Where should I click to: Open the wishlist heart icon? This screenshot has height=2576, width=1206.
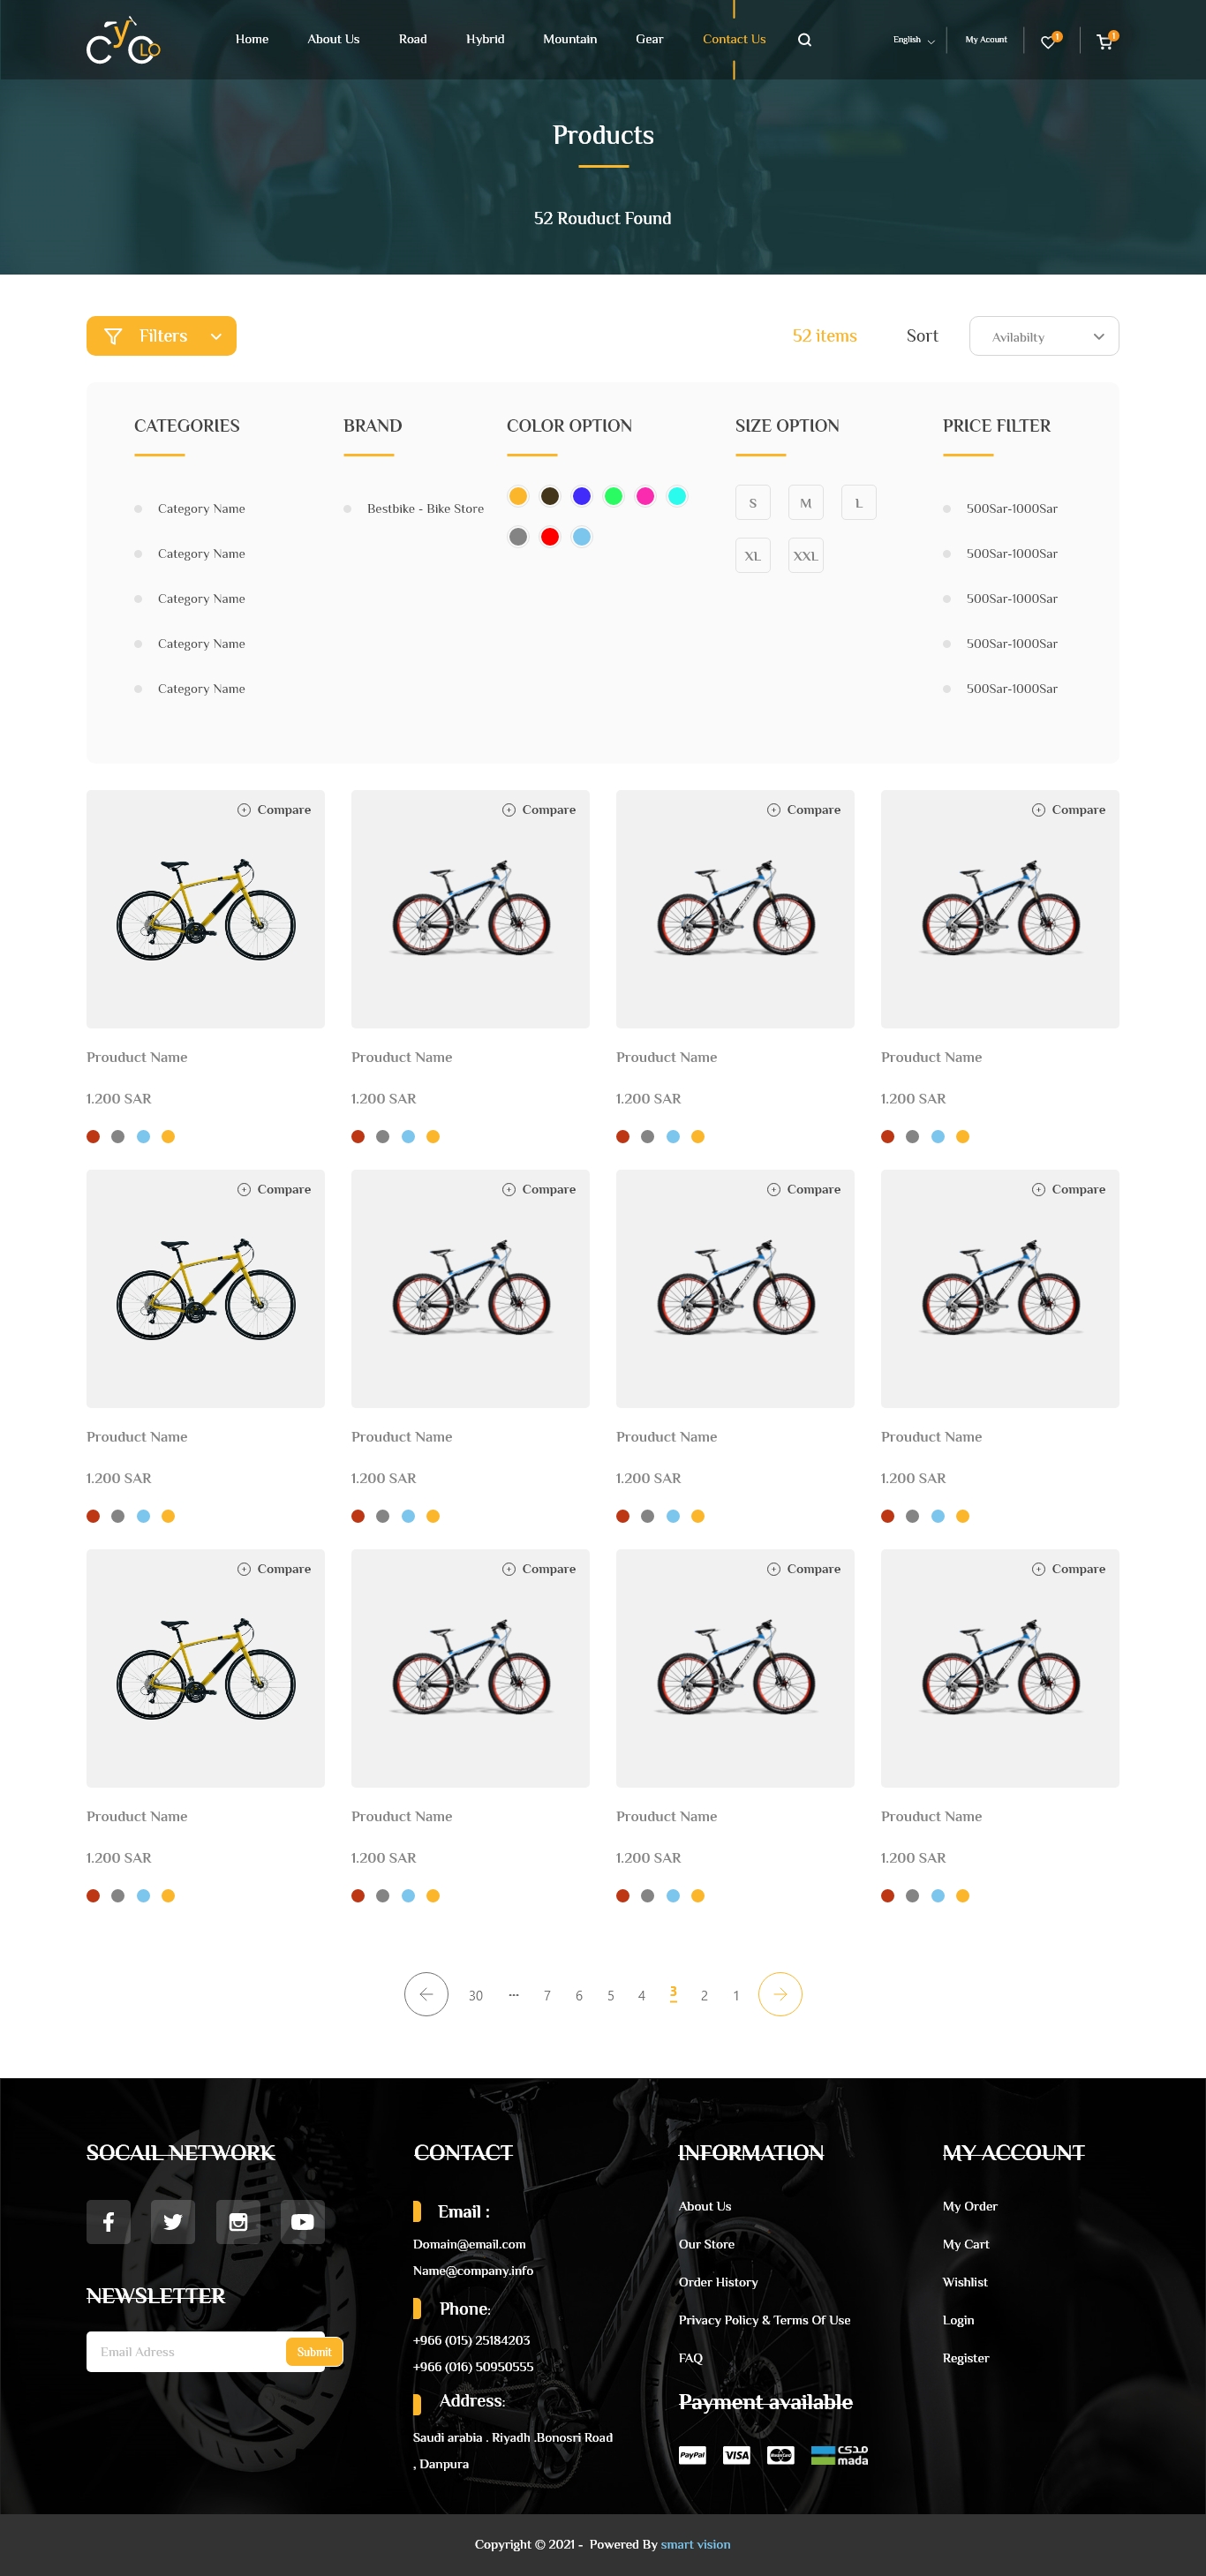pyautogui.click(x=1047, y=42)
